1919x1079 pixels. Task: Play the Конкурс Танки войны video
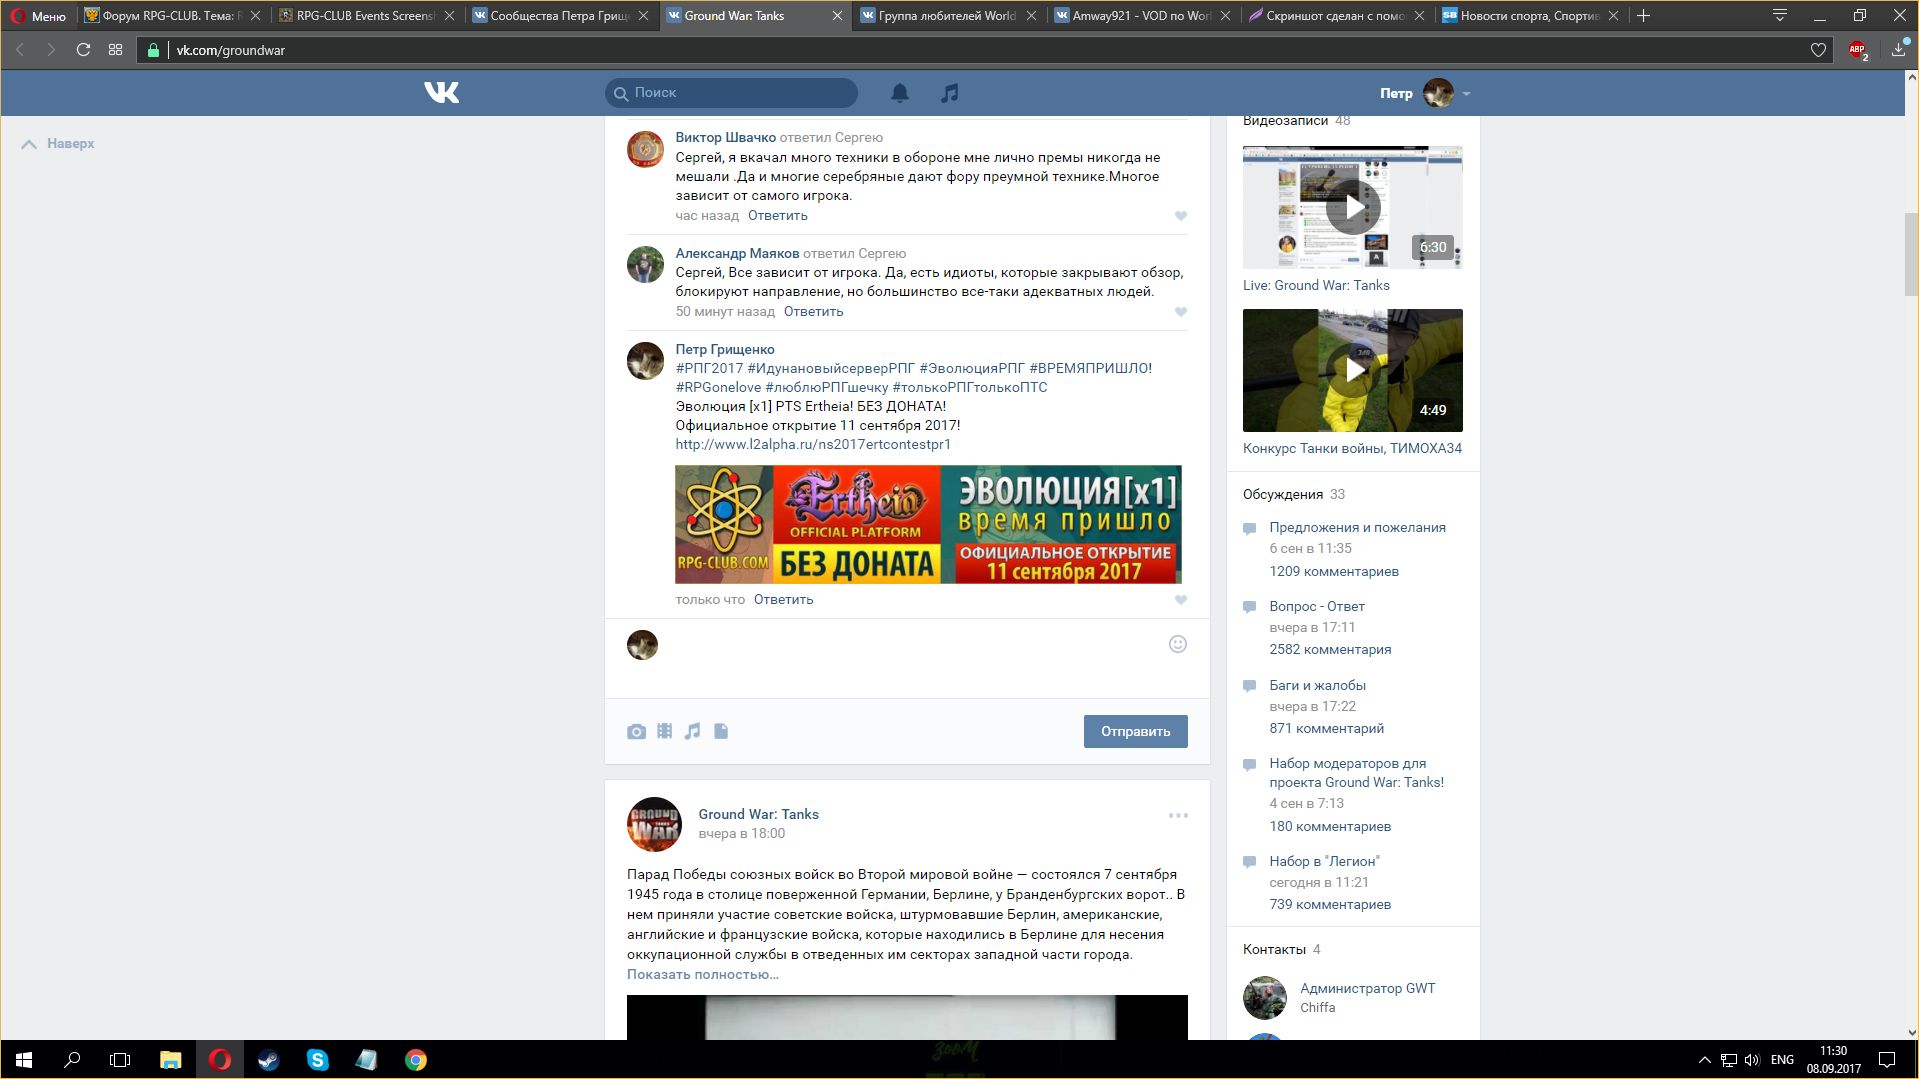(x=1352, y=370)
